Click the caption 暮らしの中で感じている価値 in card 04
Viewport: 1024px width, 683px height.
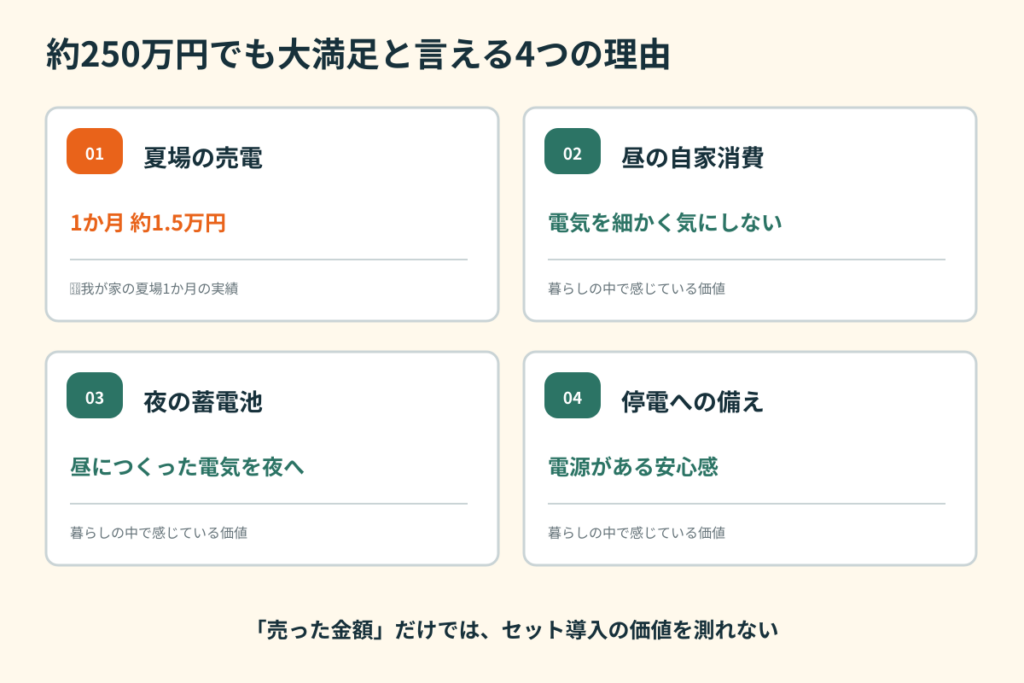click(636, 533)
